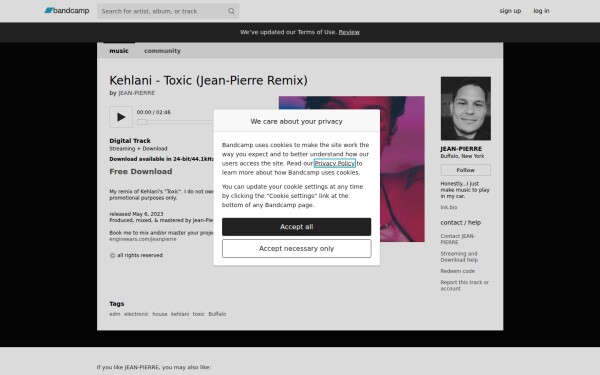
Task: Click the track title heading
Action: pyautogui.click(x=209, y=80)
